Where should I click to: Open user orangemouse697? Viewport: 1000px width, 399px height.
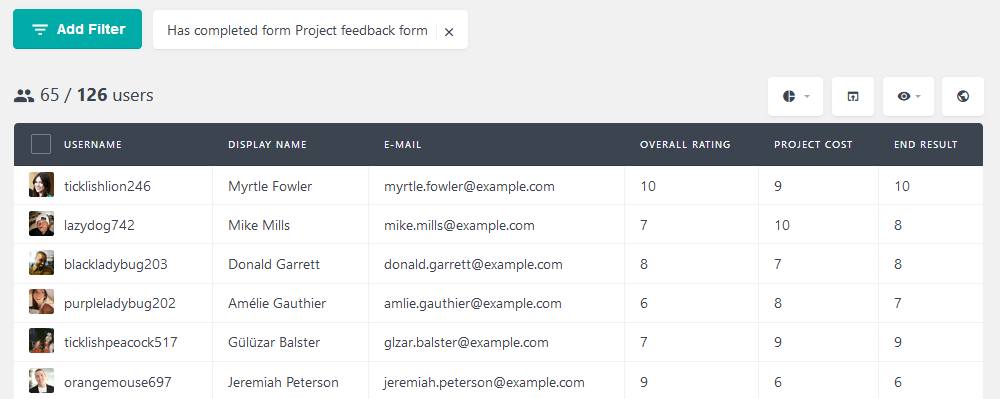(117, 382)
